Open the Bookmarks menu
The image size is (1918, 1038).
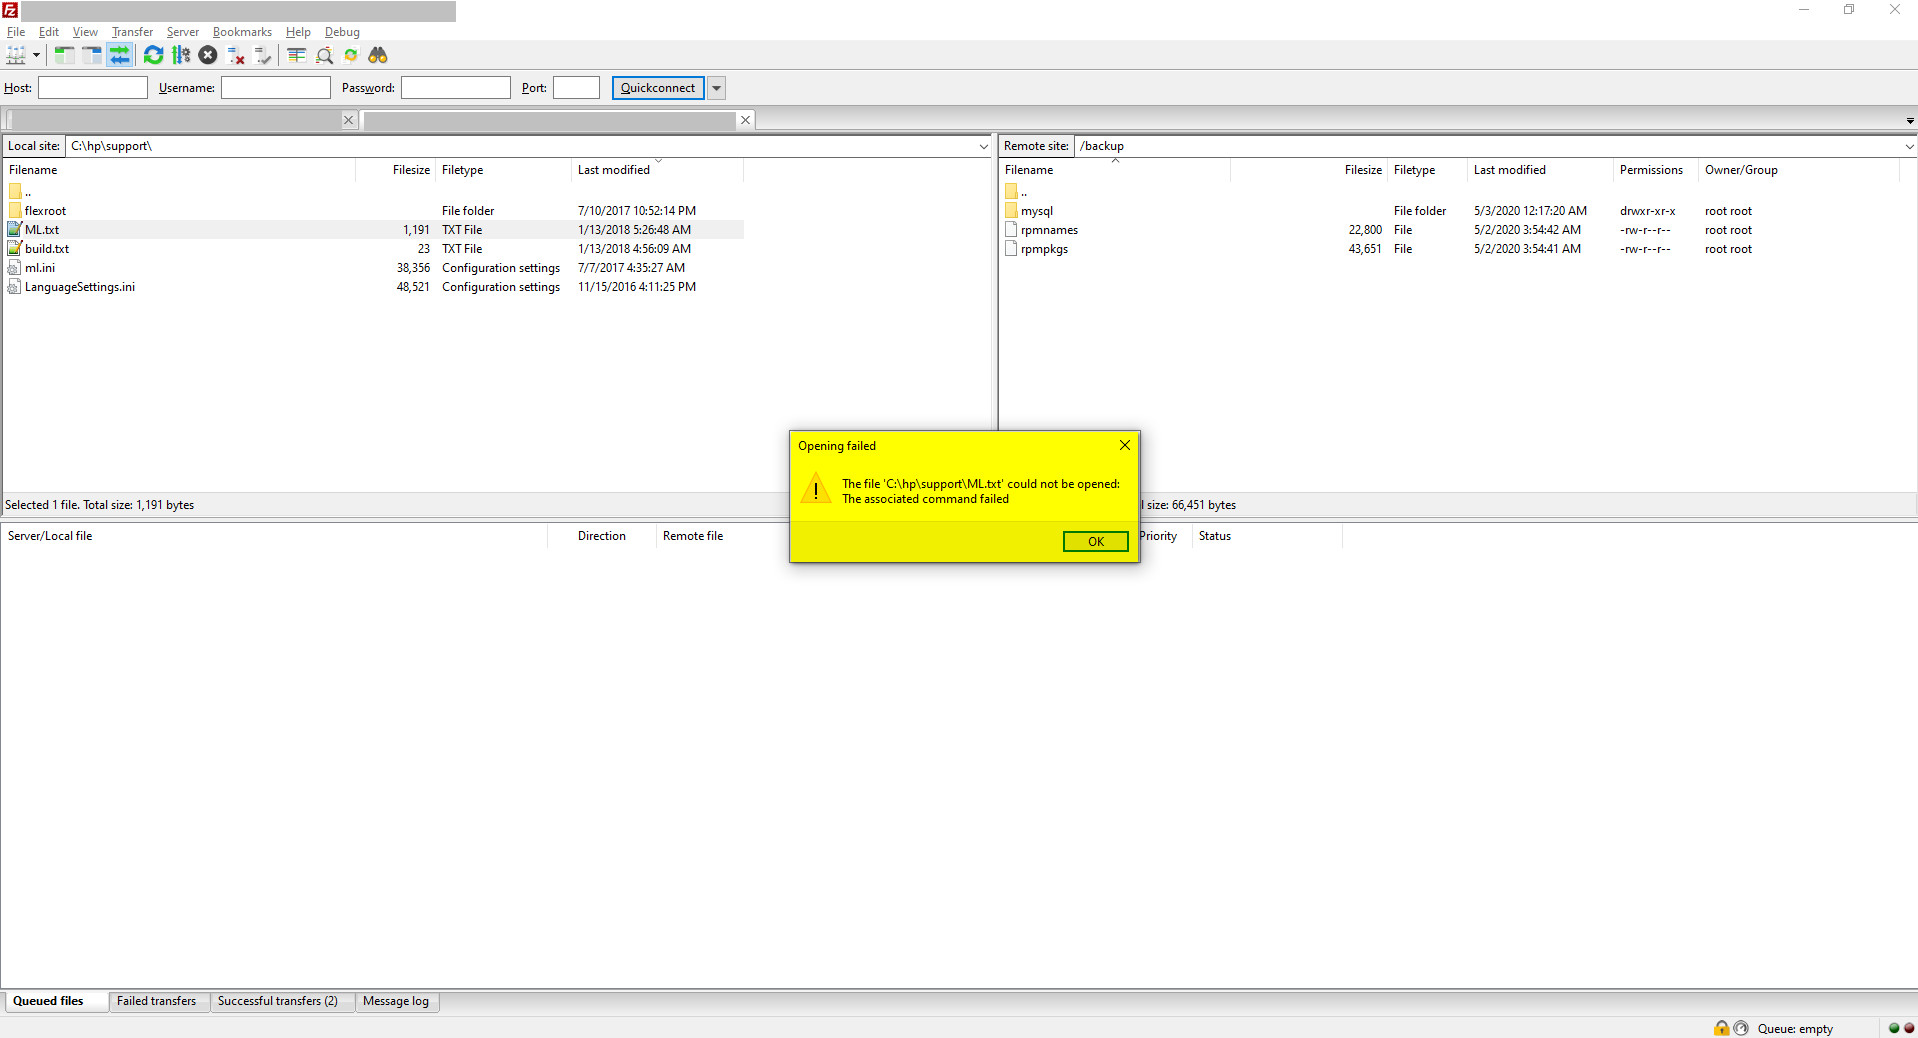coord(242,32)
